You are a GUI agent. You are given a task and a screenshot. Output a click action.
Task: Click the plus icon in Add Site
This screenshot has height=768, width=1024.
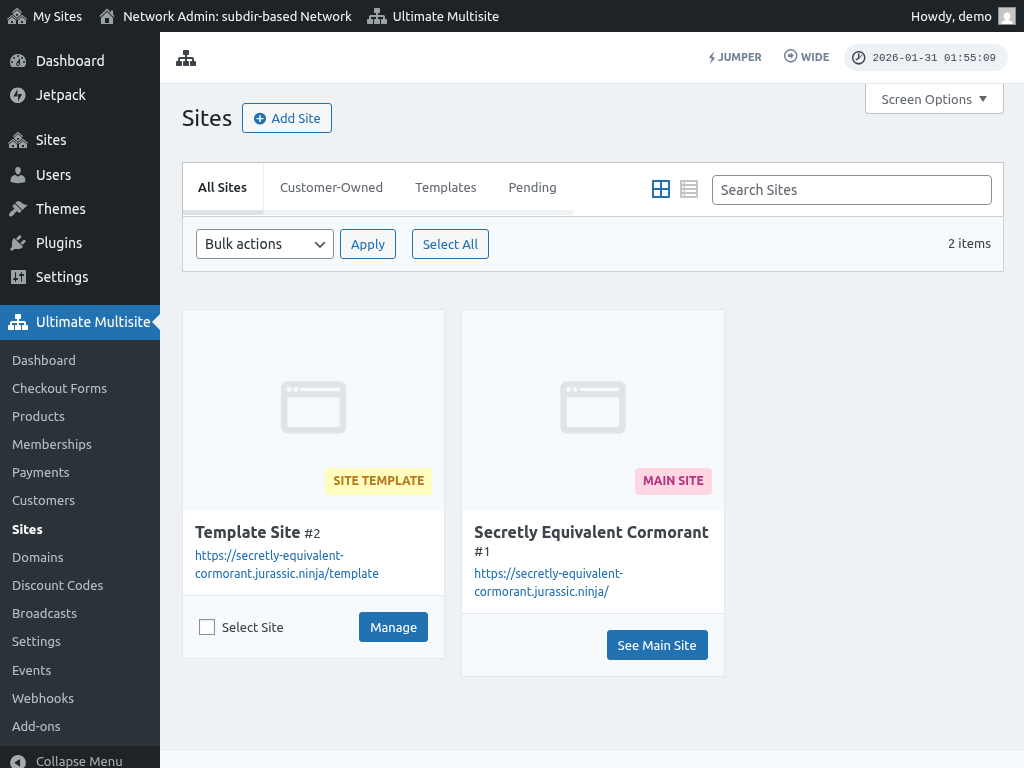tap(260, 118)
